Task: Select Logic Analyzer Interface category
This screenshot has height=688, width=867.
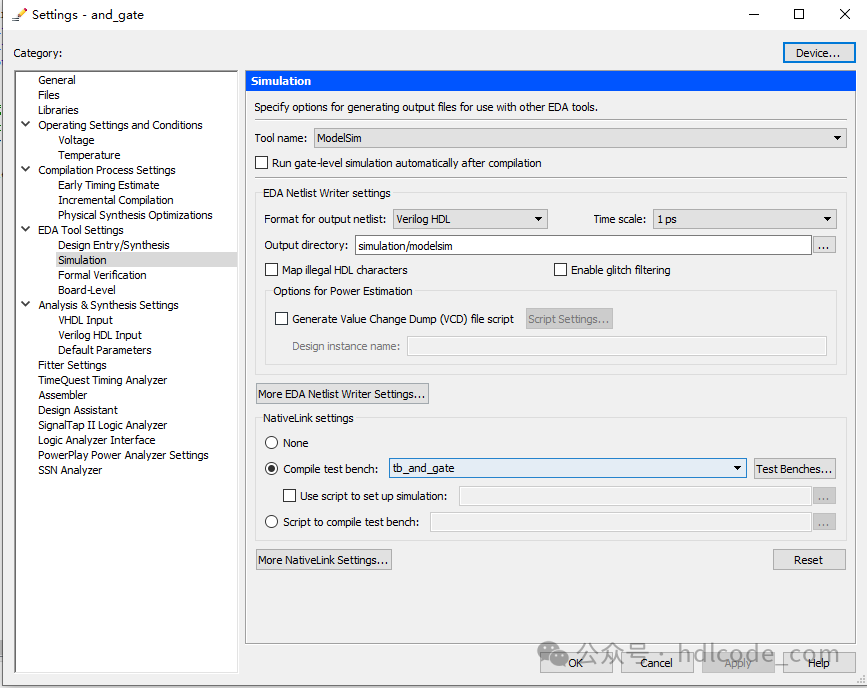Action: pos(97,440)
